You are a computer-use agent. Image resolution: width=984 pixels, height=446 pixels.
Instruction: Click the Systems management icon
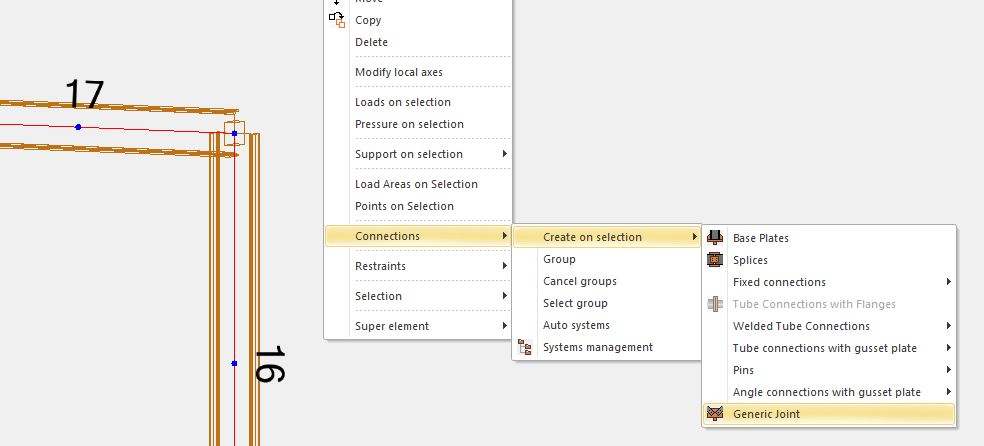(525, 347)
